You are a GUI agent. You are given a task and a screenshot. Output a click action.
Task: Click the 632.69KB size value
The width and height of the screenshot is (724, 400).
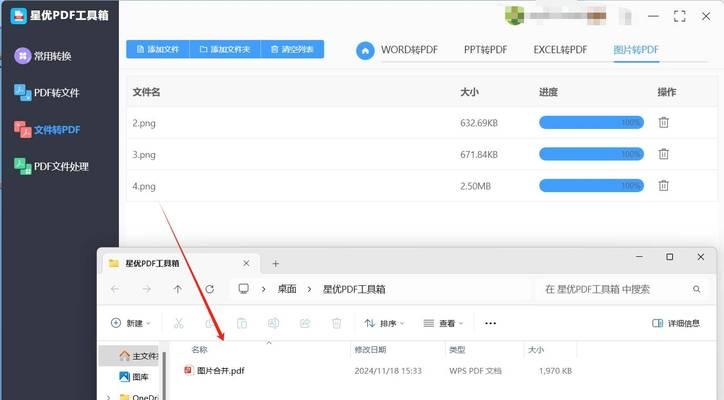[x=479, y=123]
